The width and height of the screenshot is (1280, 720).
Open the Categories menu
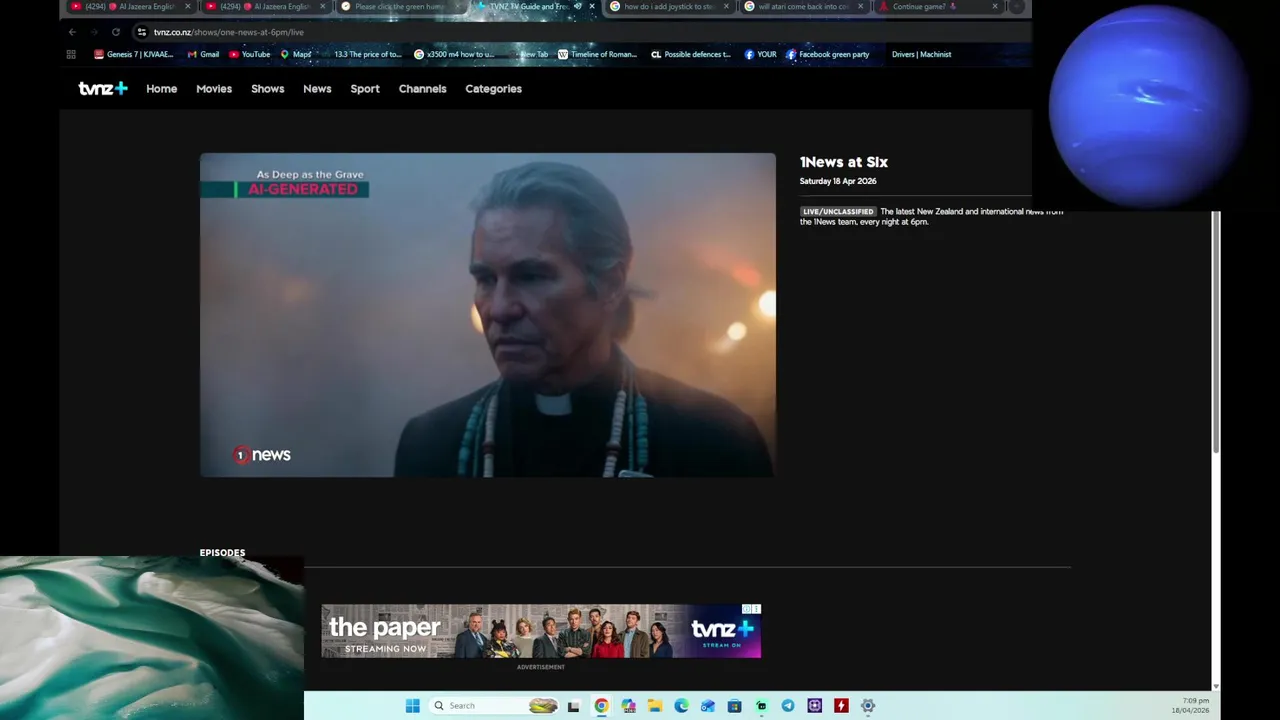click(x=493, y=89)
